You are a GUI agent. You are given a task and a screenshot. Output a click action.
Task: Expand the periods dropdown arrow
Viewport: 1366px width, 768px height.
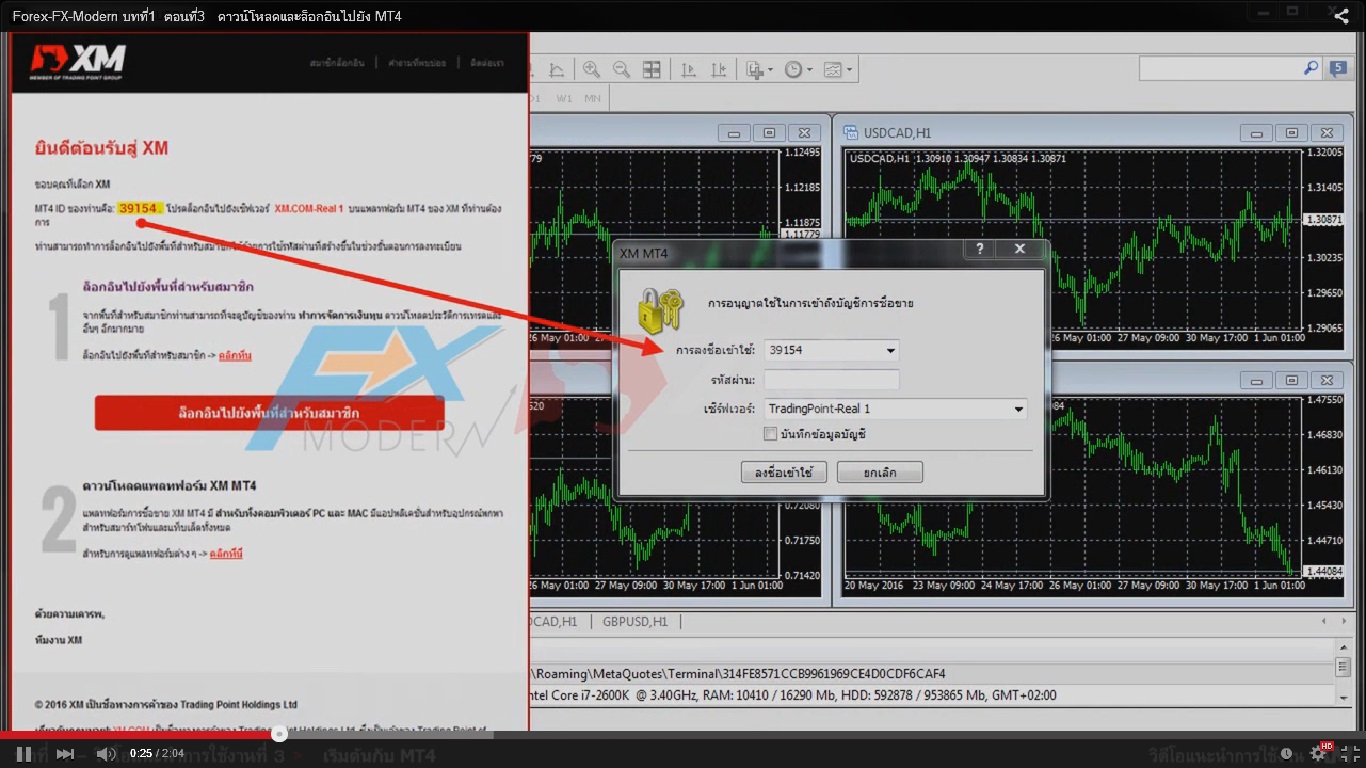click(810, 70)
